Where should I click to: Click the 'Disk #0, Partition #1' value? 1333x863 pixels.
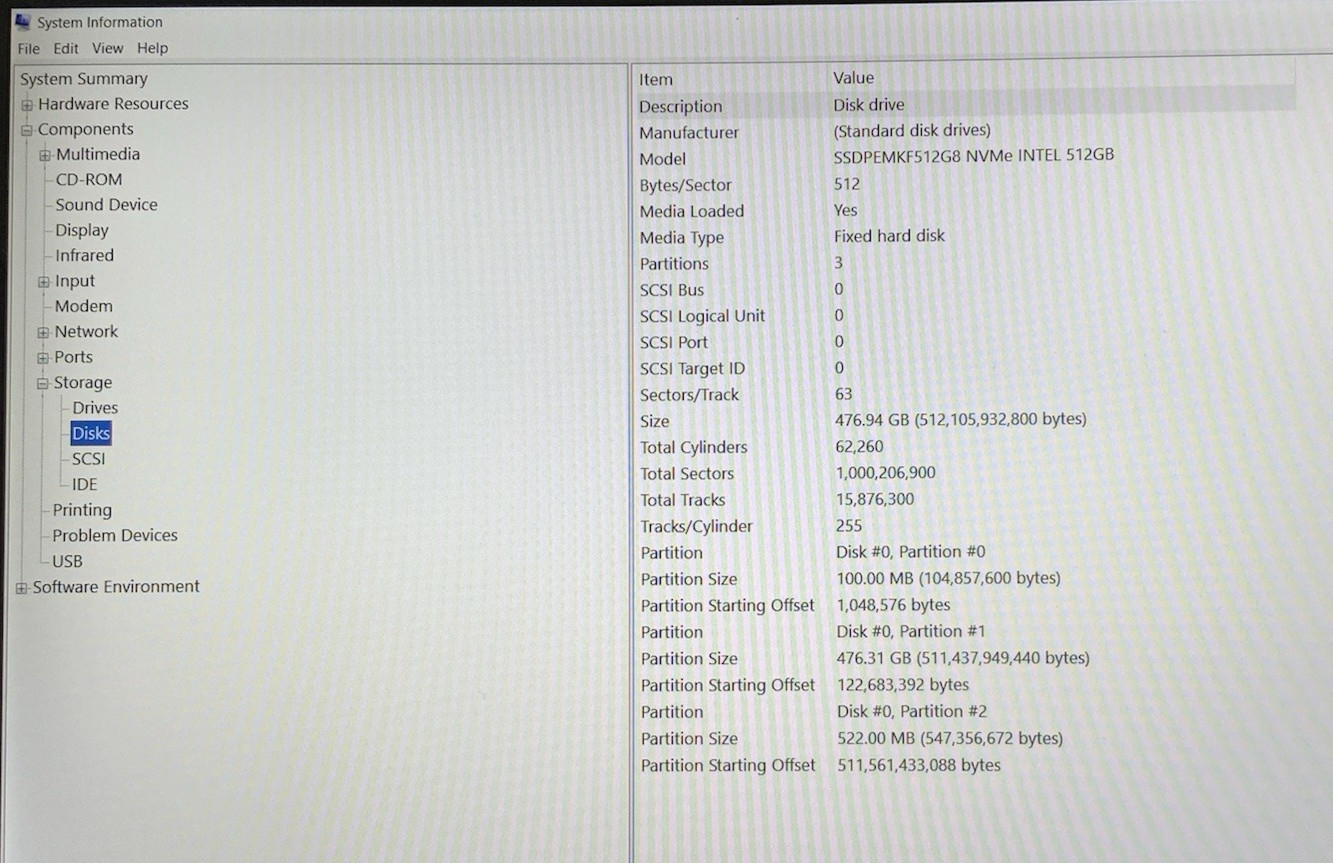pyautogui.click(x=911, y=631)
